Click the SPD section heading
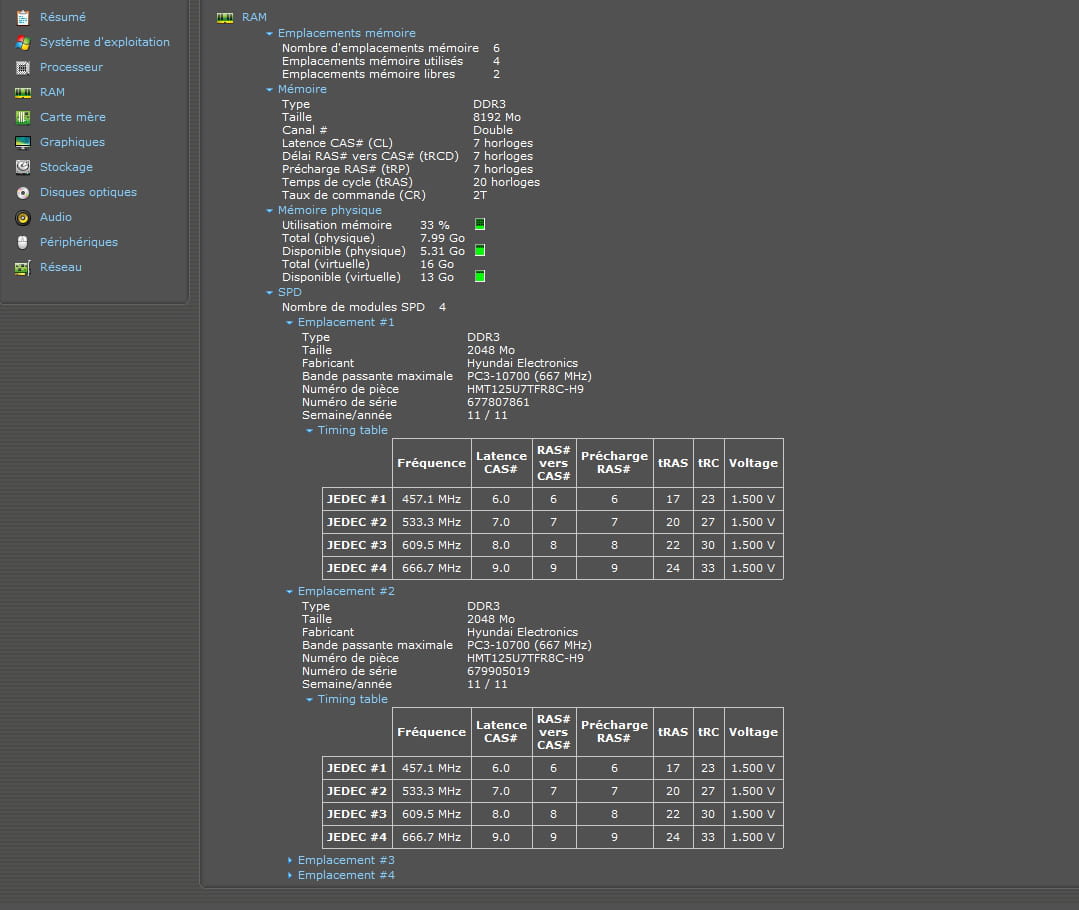1079x910 pixels. point(289,292)
